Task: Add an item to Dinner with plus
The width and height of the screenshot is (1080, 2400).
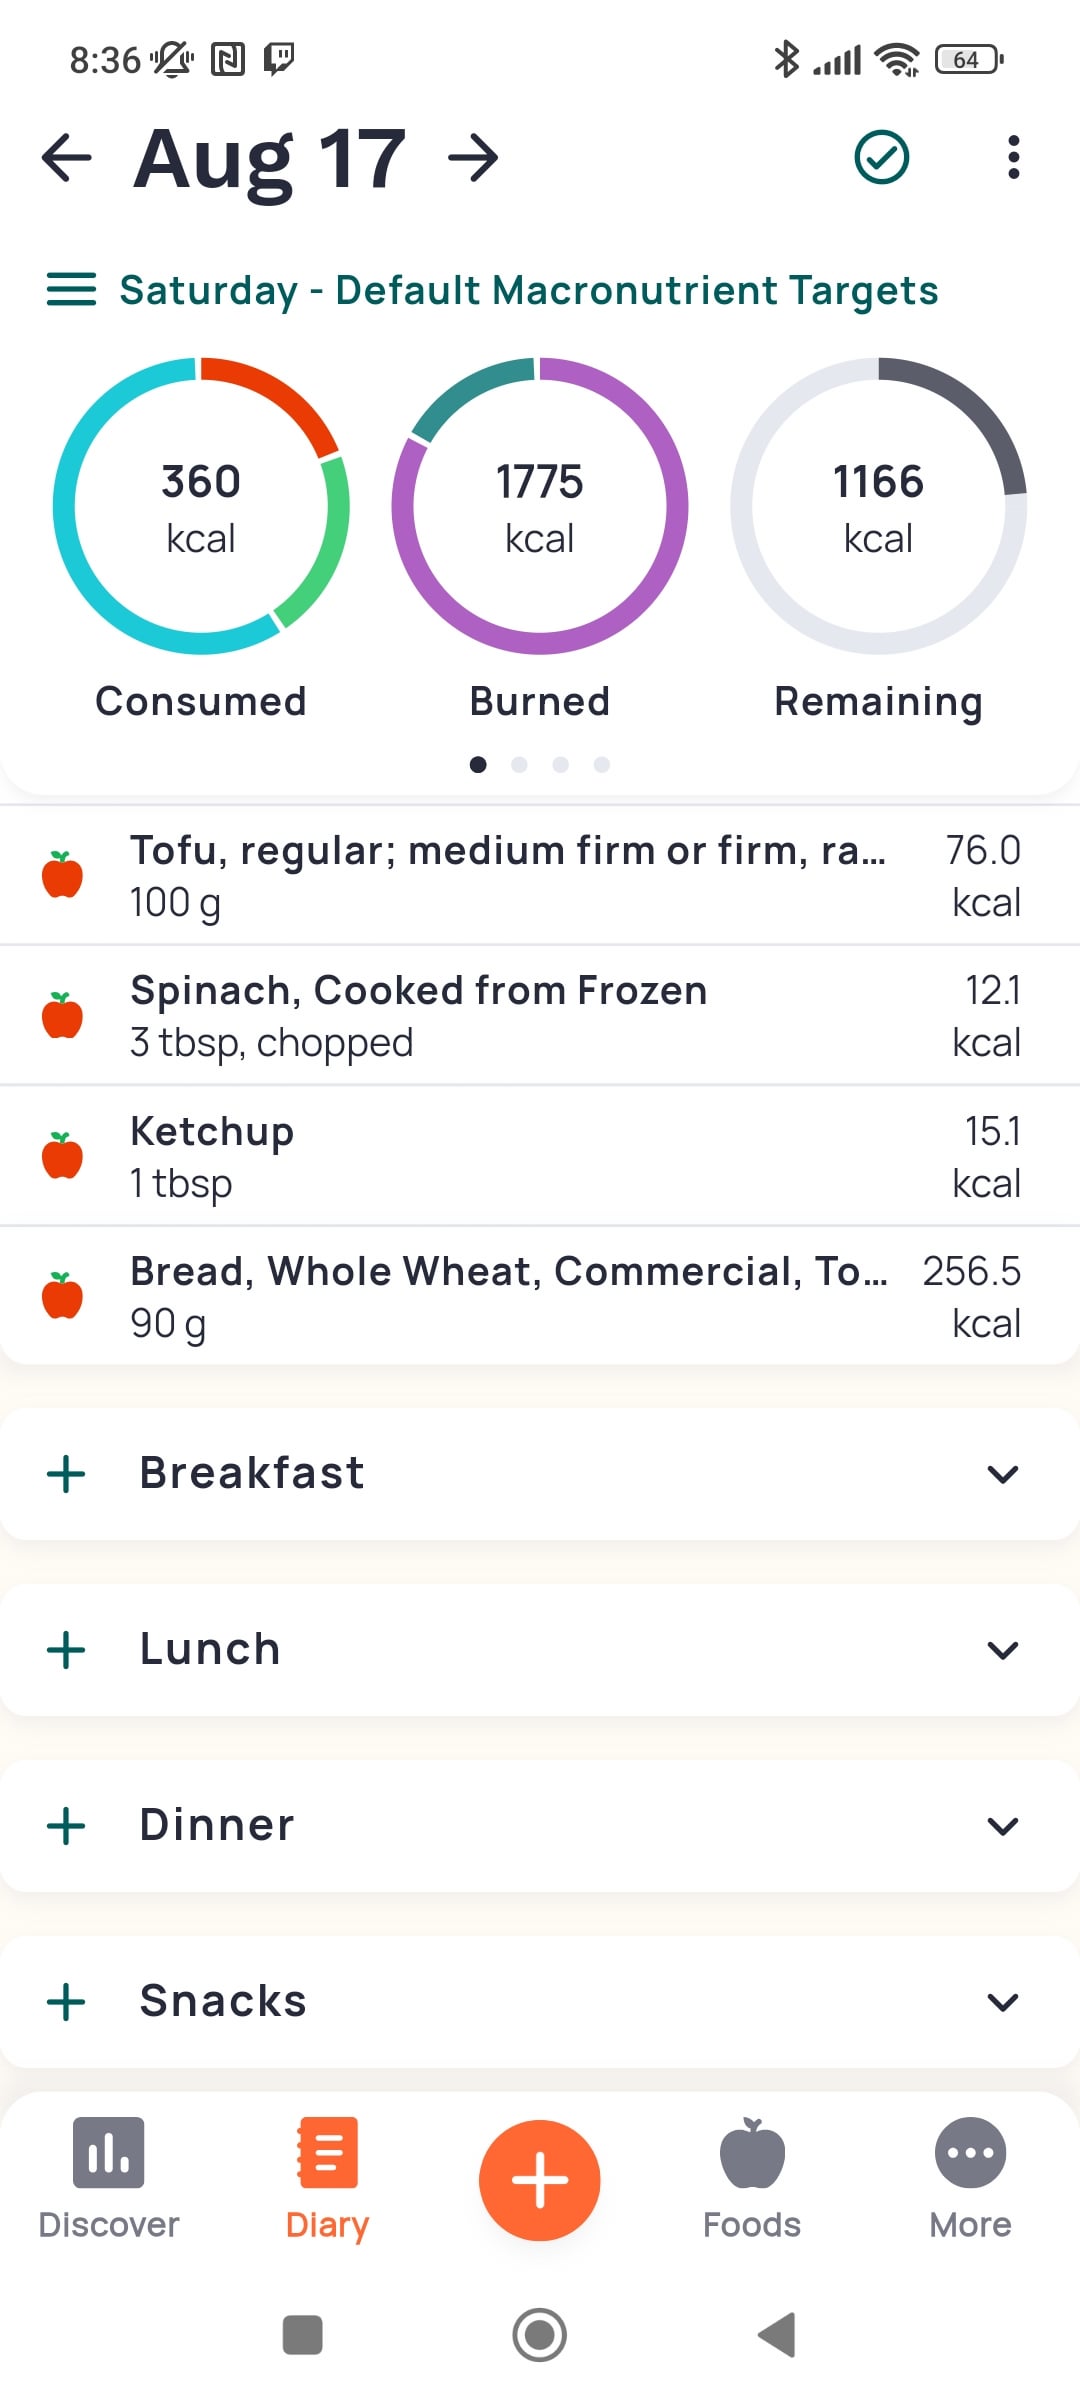Action: tap(66, 1826)
